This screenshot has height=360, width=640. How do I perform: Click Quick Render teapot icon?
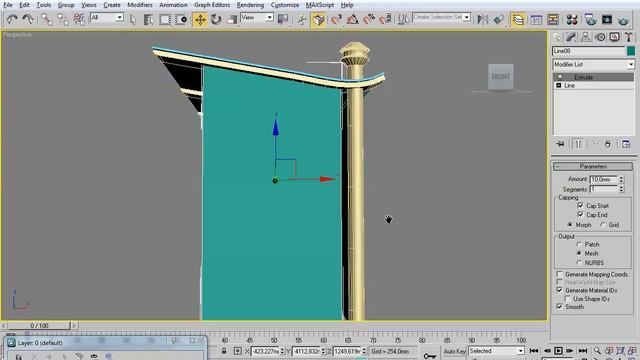623,19
